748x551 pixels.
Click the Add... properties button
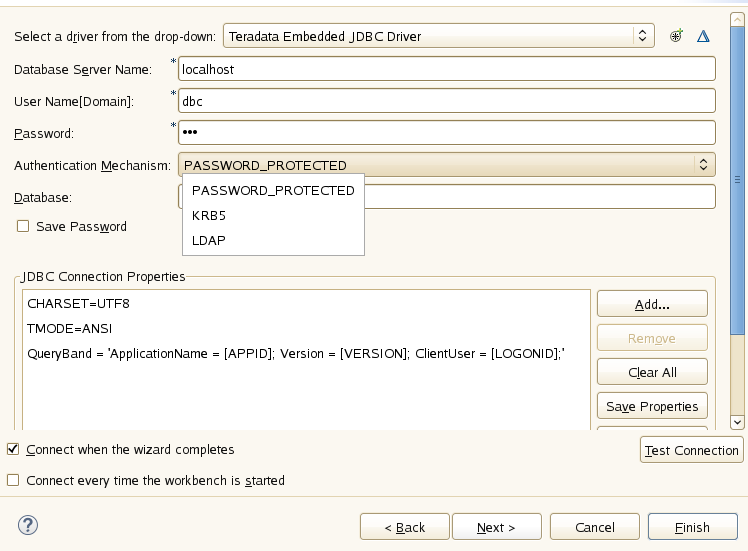tap(652, 304)
